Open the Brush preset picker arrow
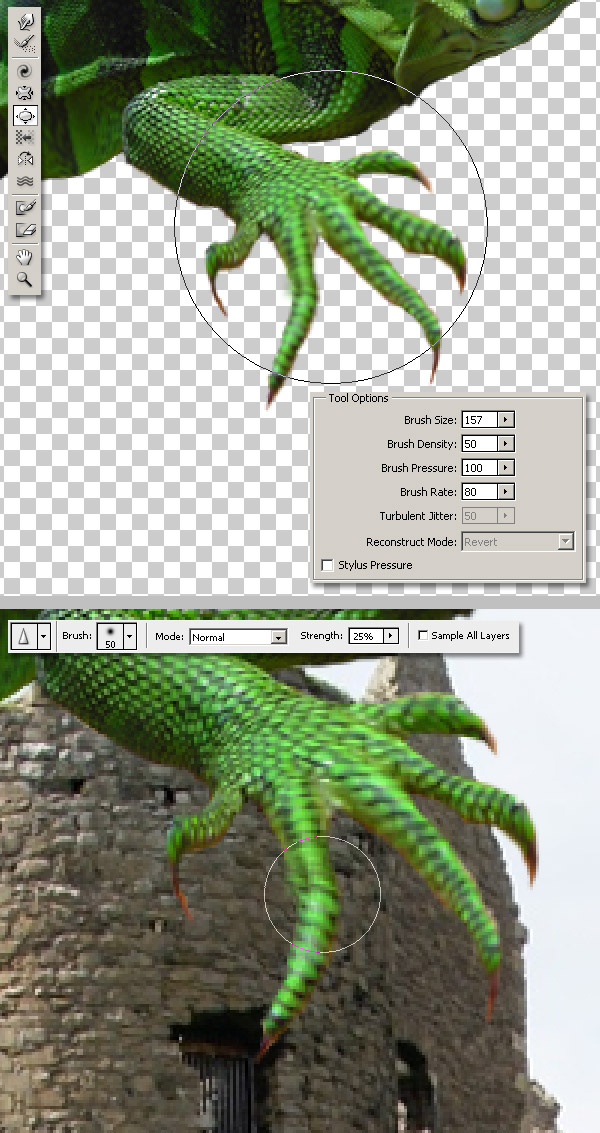The height and width of the screenshot is (1133, 600). [x=129, y=637]
